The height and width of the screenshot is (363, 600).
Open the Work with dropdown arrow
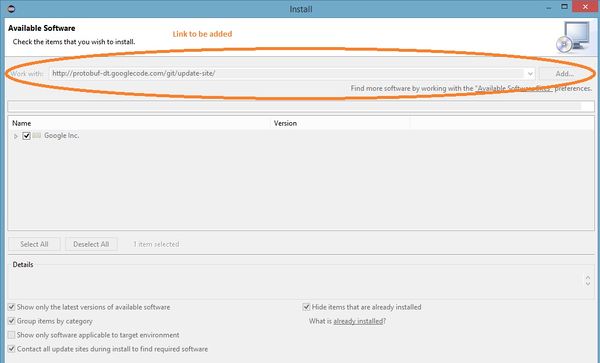coord(530,73)
